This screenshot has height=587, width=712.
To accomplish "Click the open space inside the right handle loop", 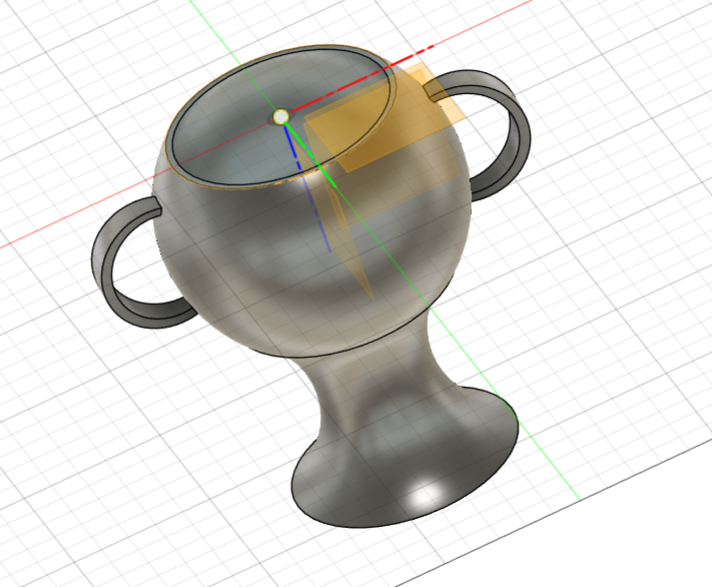I will pos(488,140).
